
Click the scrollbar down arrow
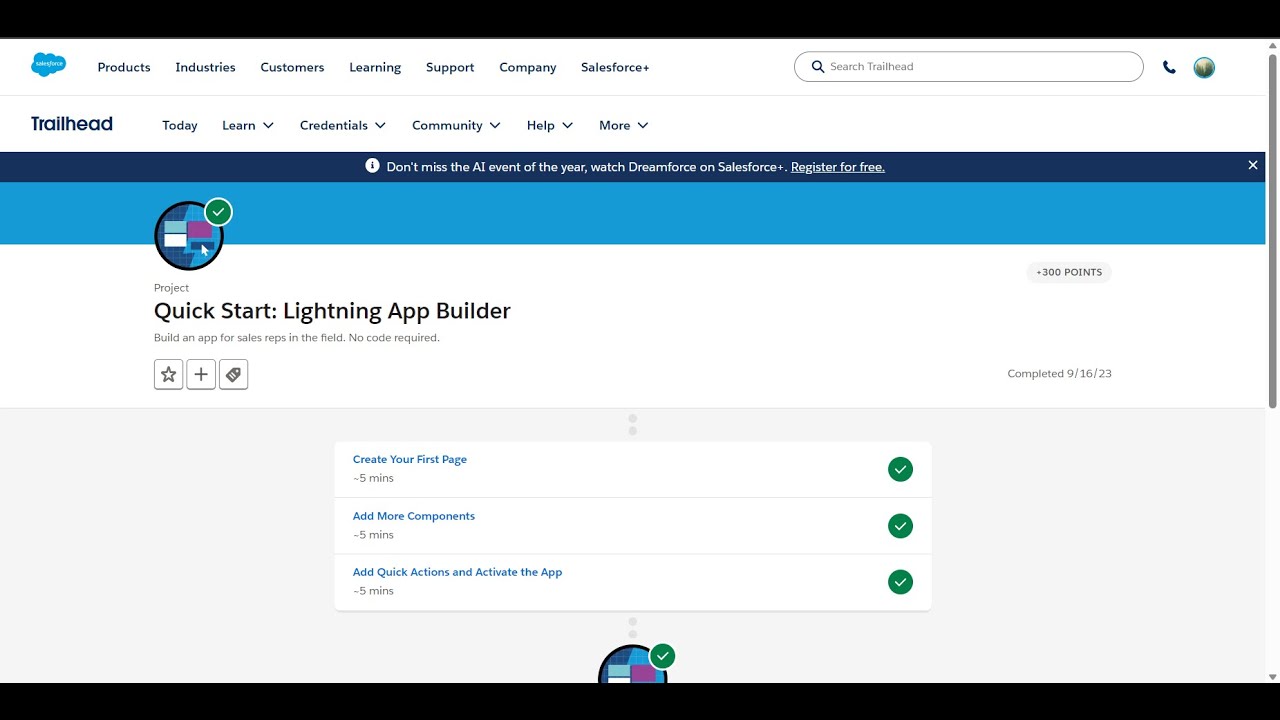1273,676
